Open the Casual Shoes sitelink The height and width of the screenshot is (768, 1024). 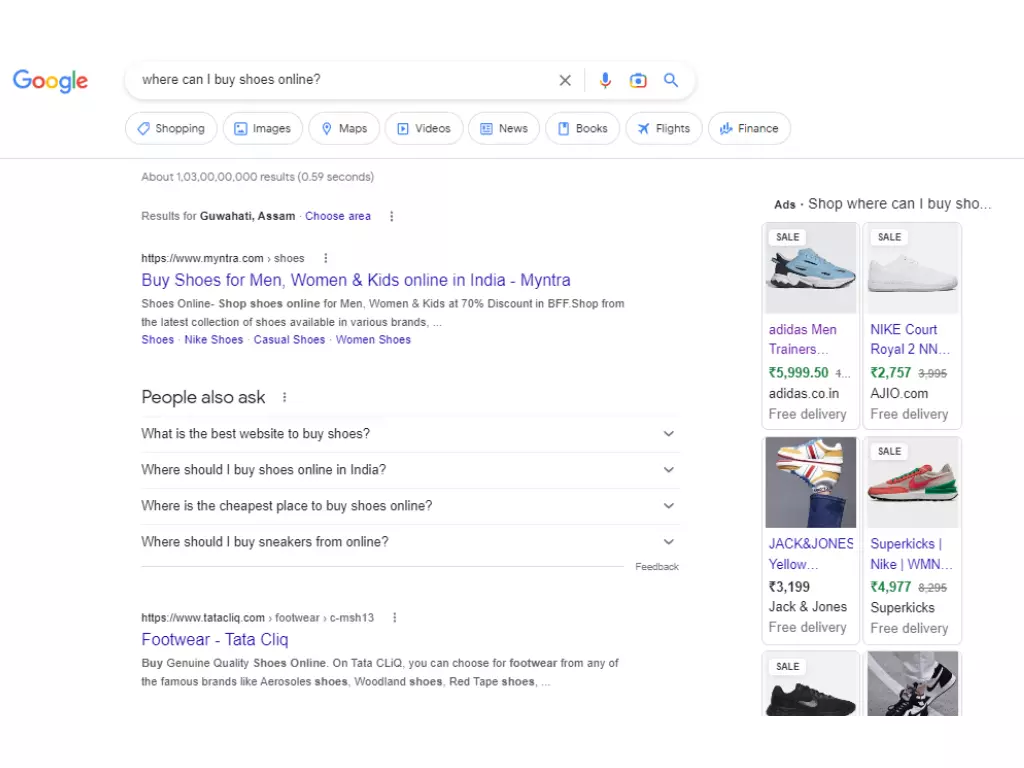(289, 340)
